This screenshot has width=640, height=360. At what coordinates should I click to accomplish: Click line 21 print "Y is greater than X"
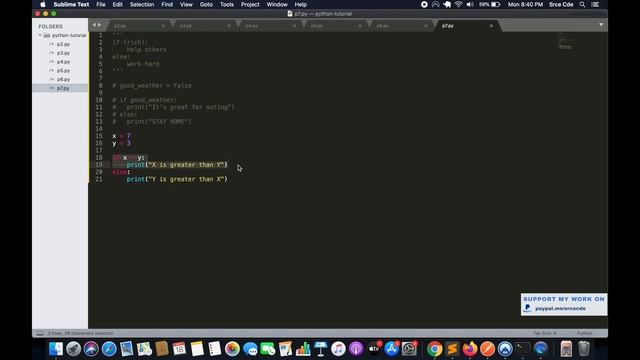point(177,179)
